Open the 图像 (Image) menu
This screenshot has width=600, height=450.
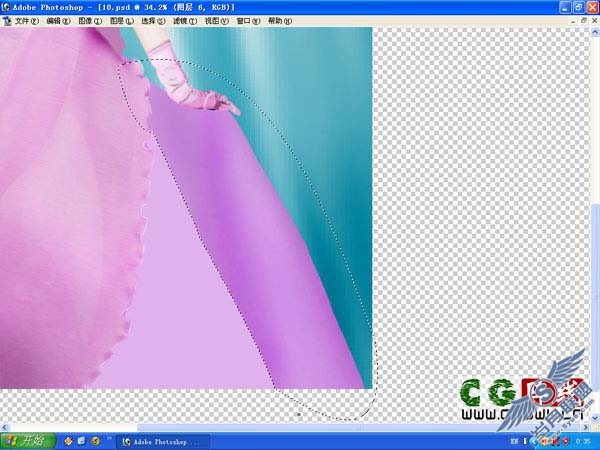[x=90, y=21]
